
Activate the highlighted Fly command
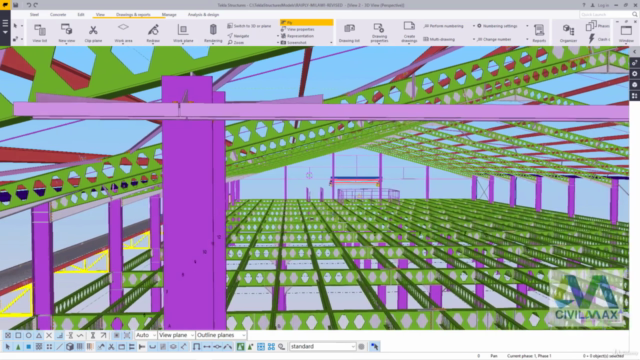[306, 22]
